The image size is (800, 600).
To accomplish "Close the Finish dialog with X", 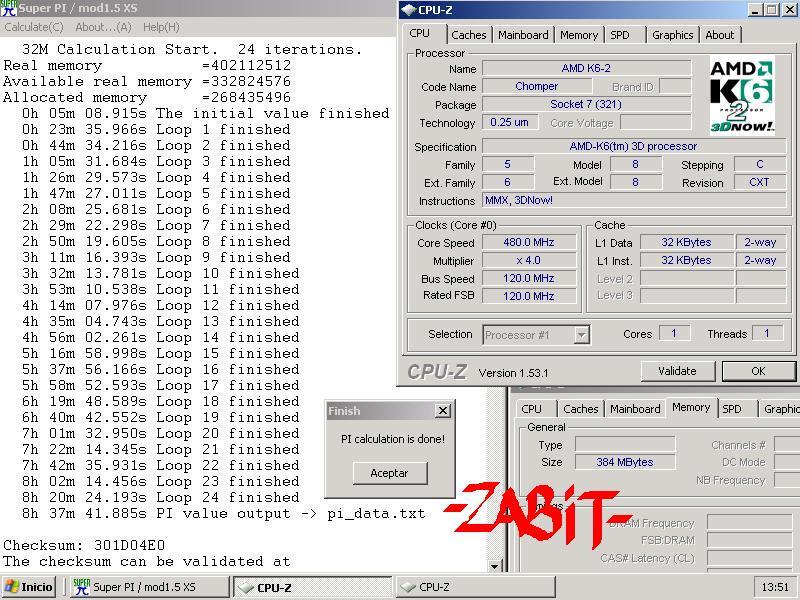I will point(443,410).
